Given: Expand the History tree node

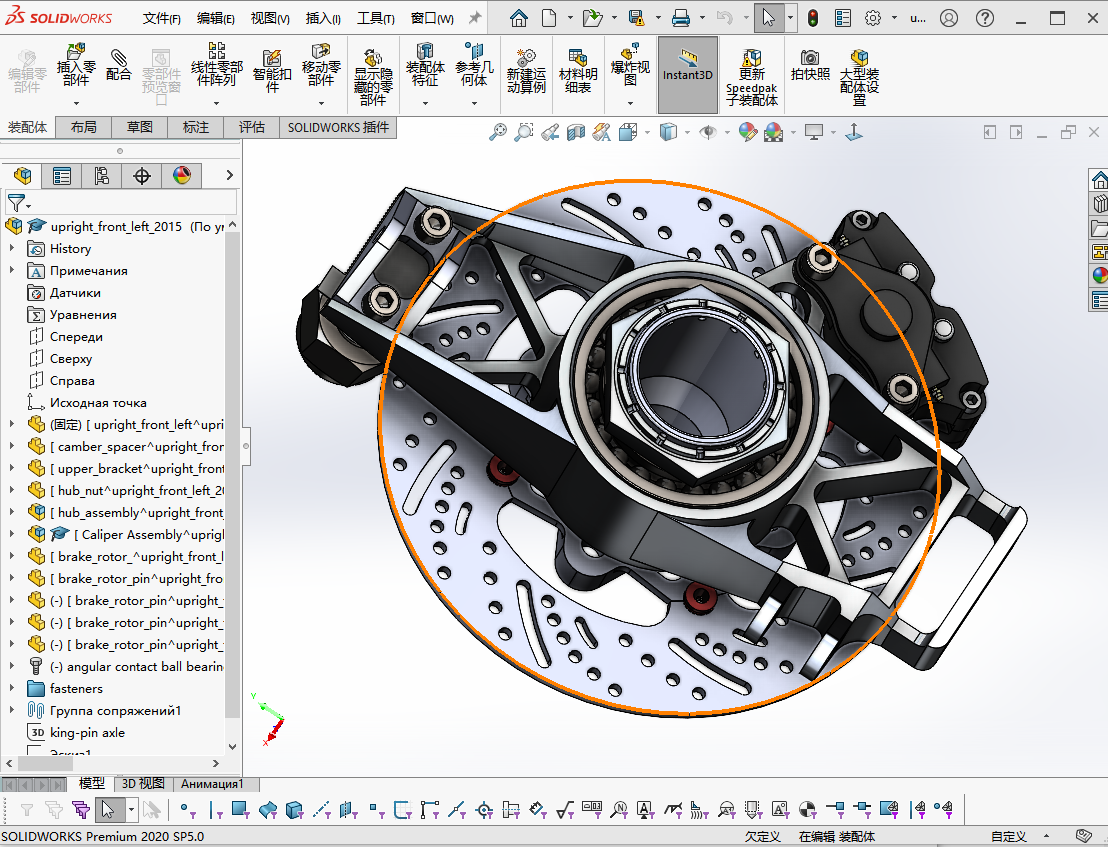Looking at the screenshot, I should pyautogui.click(x=11, y=249).
